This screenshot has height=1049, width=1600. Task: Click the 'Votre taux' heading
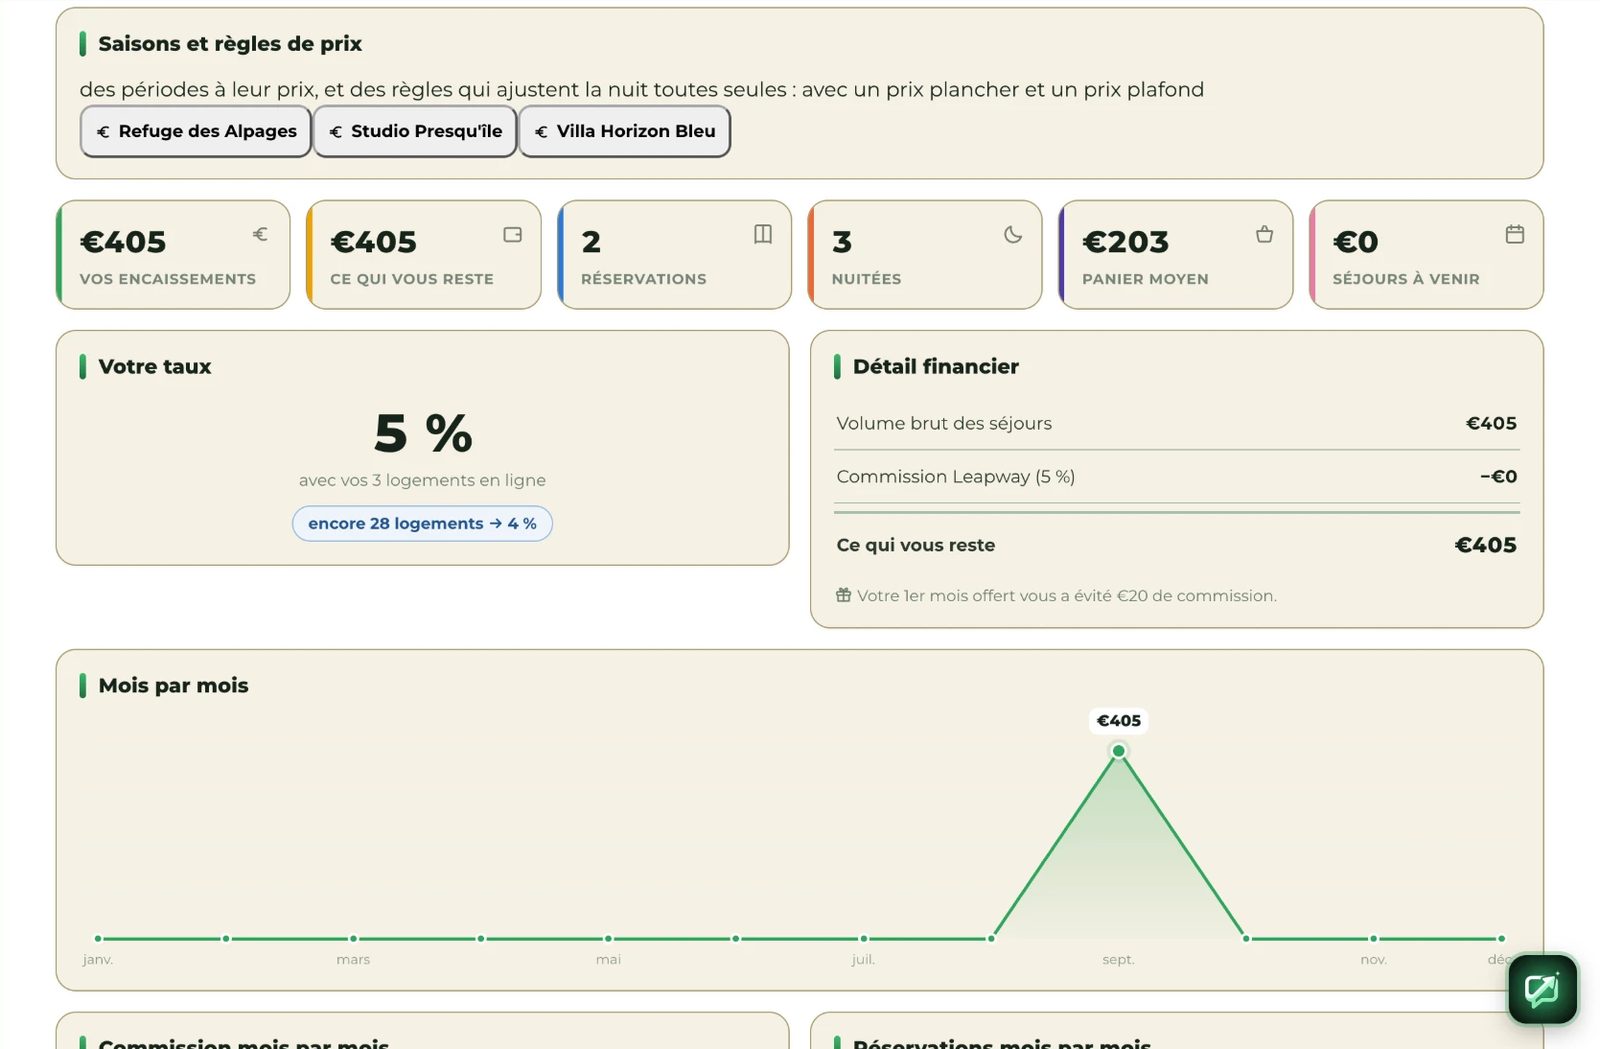155,366
